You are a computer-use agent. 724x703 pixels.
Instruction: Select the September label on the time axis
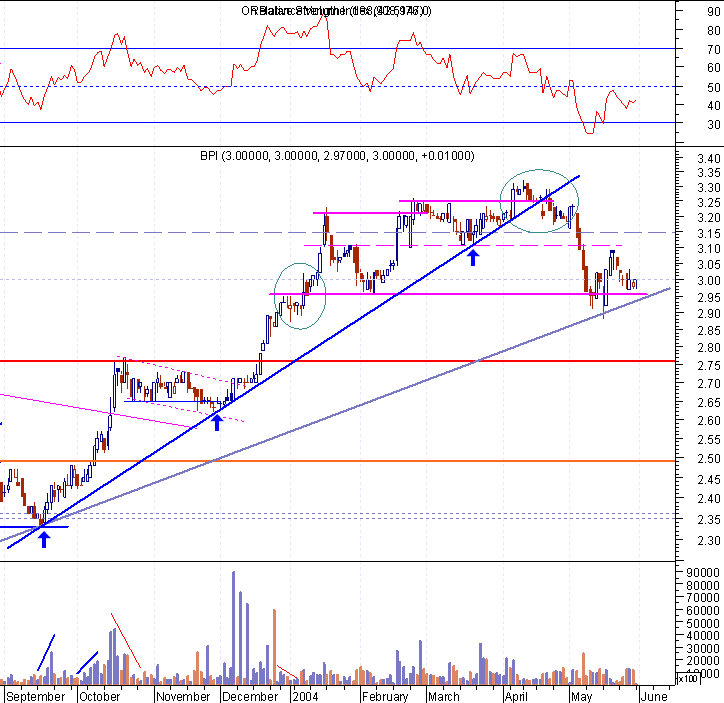click(36, 696)
